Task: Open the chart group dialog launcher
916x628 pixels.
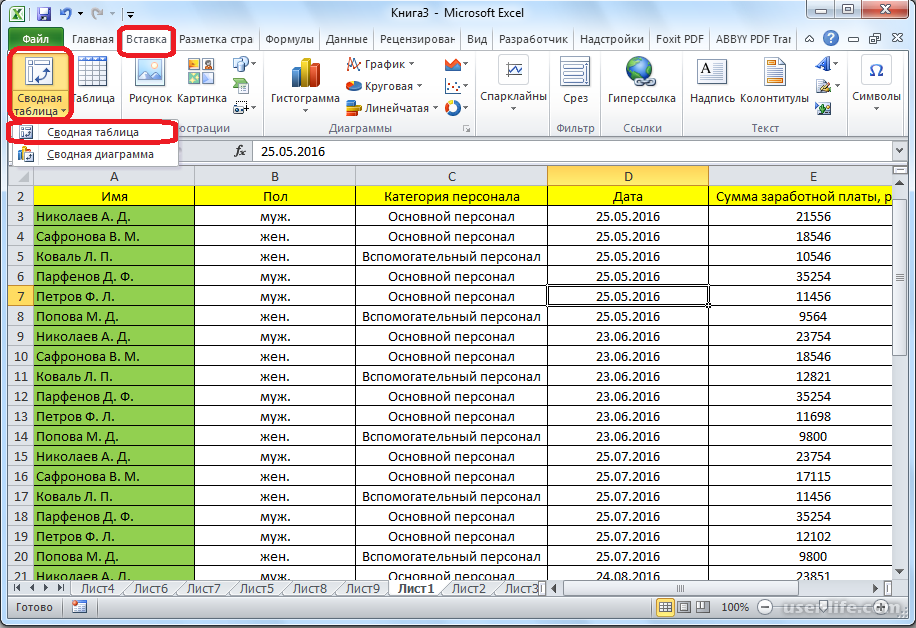Action: pos(467,129)
